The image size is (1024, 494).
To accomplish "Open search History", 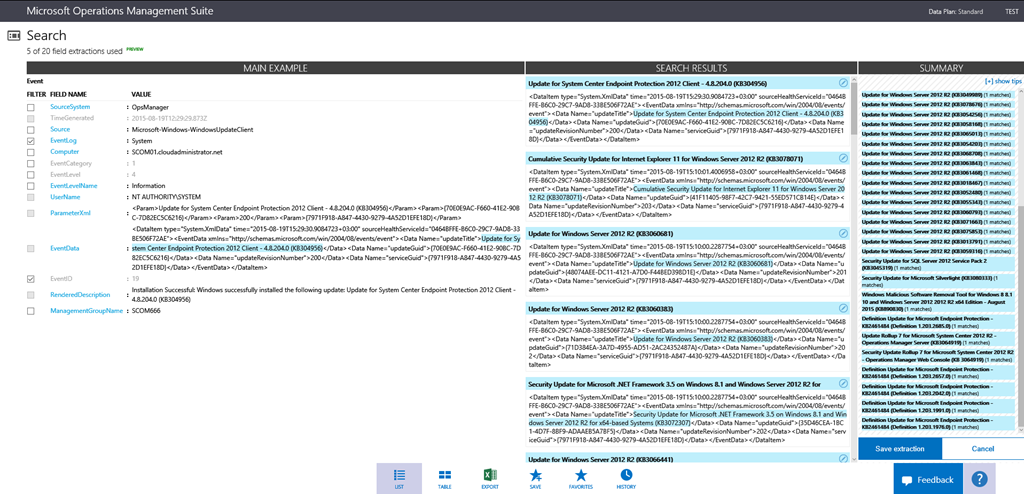I will [x=626, y=478].
